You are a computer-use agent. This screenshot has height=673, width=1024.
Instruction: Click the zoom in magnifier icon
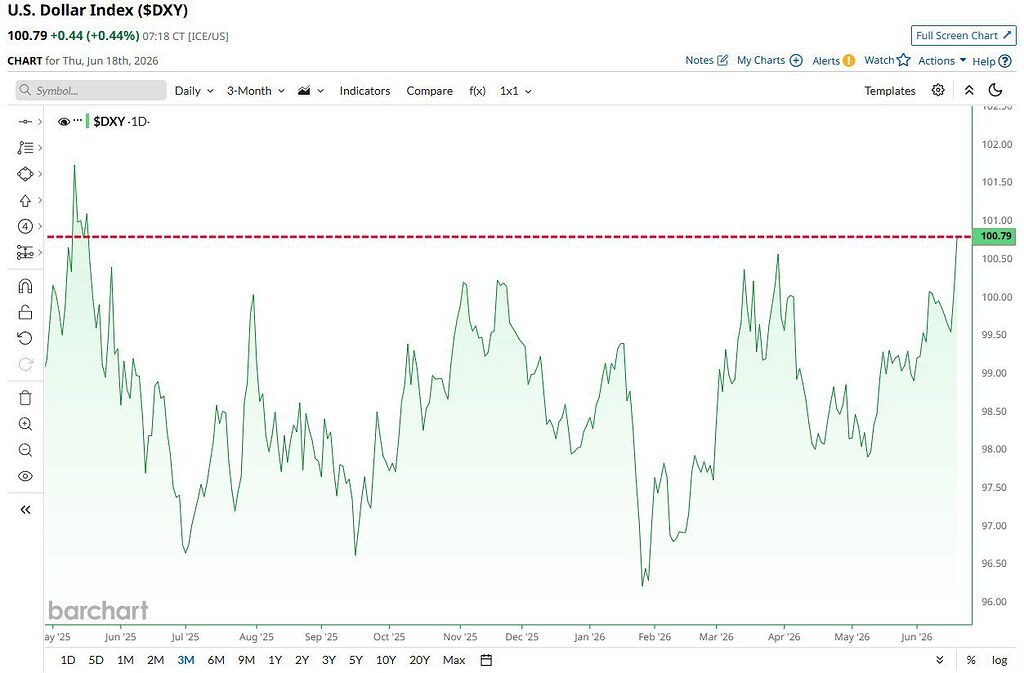[25, 424]
